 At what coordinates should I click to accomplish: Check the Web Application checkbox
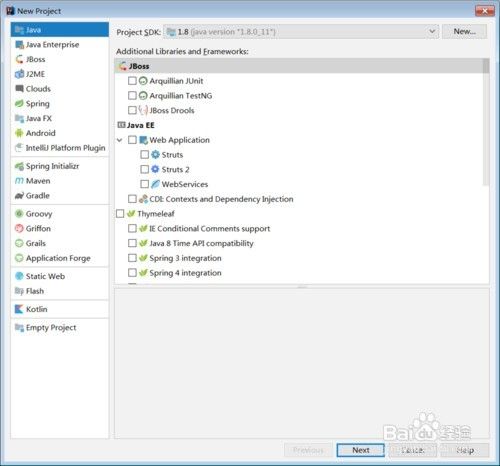pos(132,140)
